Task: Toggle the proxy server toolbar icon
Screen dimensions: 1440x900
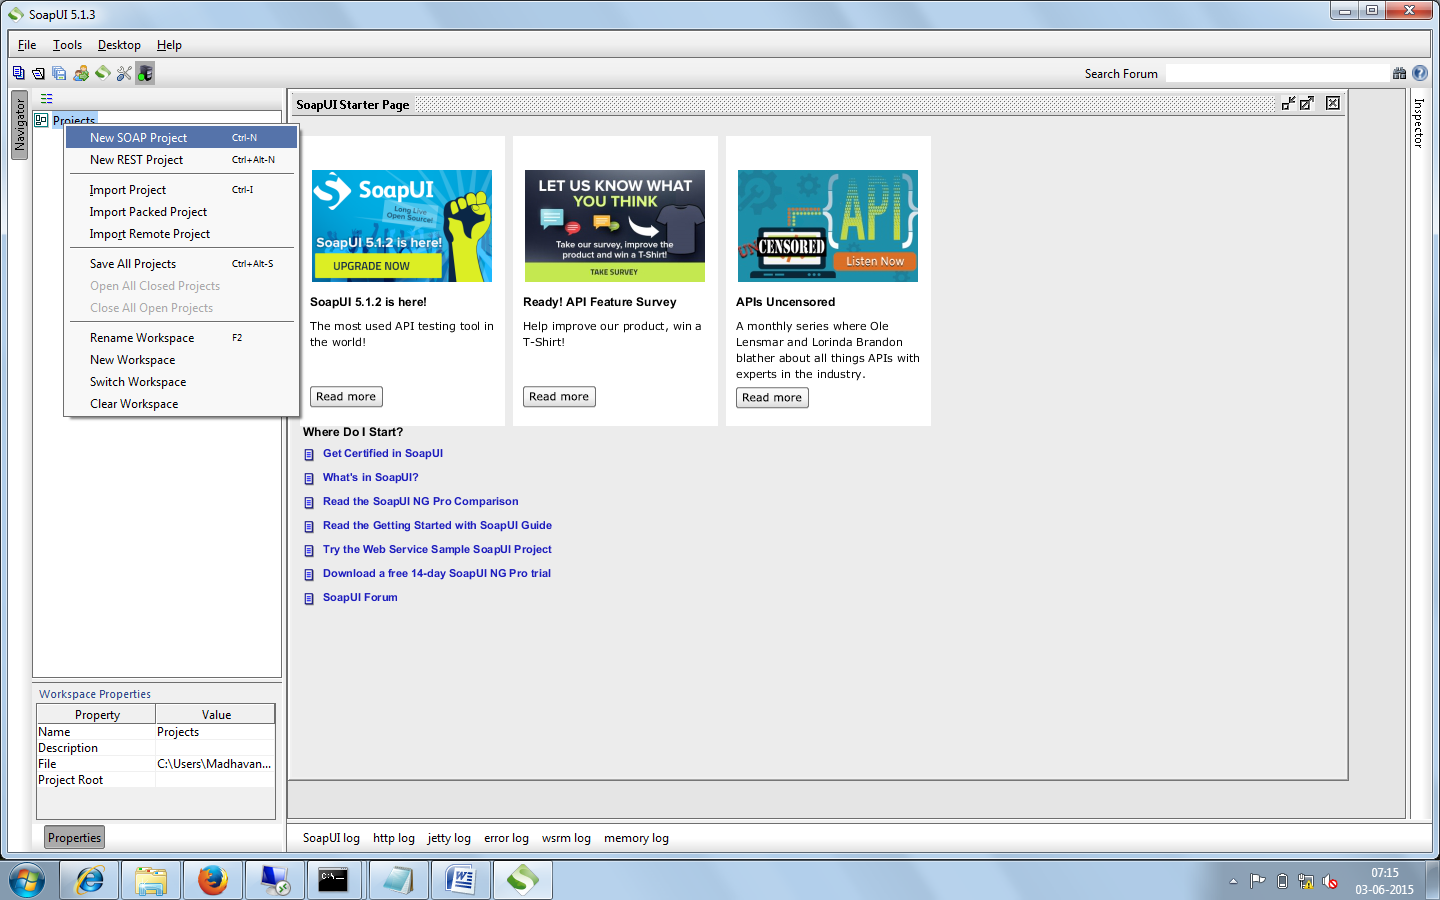Action: click(x=145, y=73)
